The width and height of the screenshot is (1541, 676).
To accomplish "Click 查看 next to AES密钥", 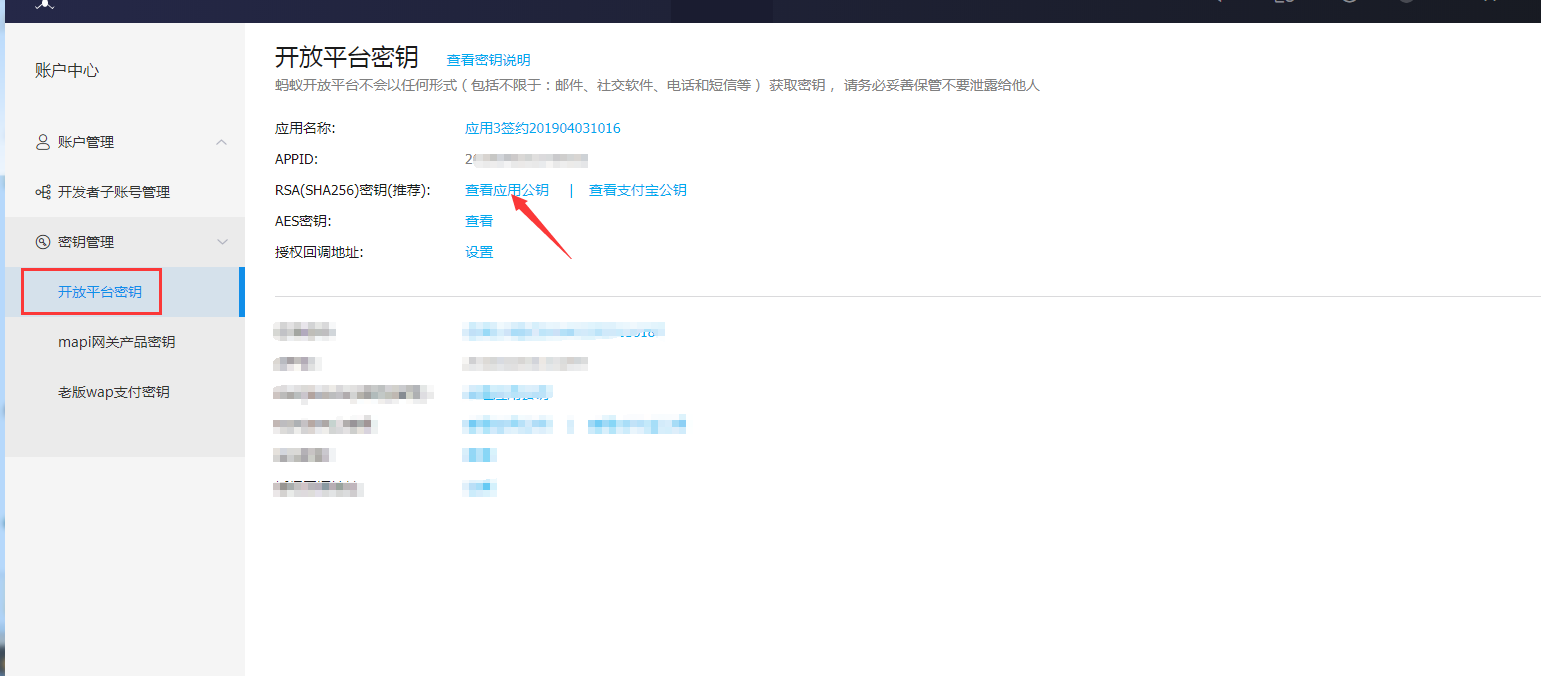I will click(479, 221).
